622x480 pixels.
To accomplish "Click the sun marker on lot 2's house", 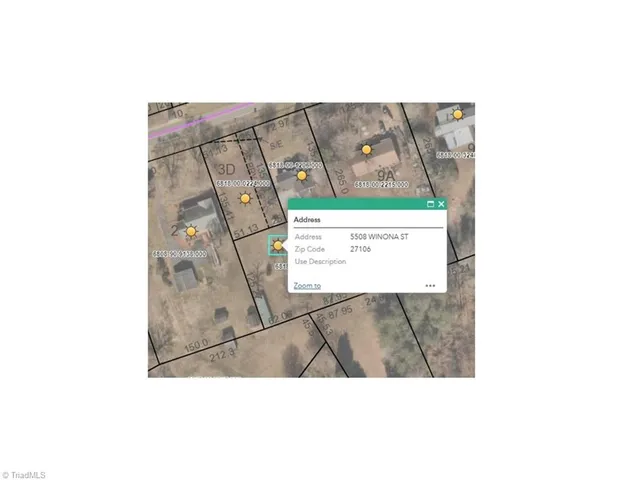I will click(191, 231).
